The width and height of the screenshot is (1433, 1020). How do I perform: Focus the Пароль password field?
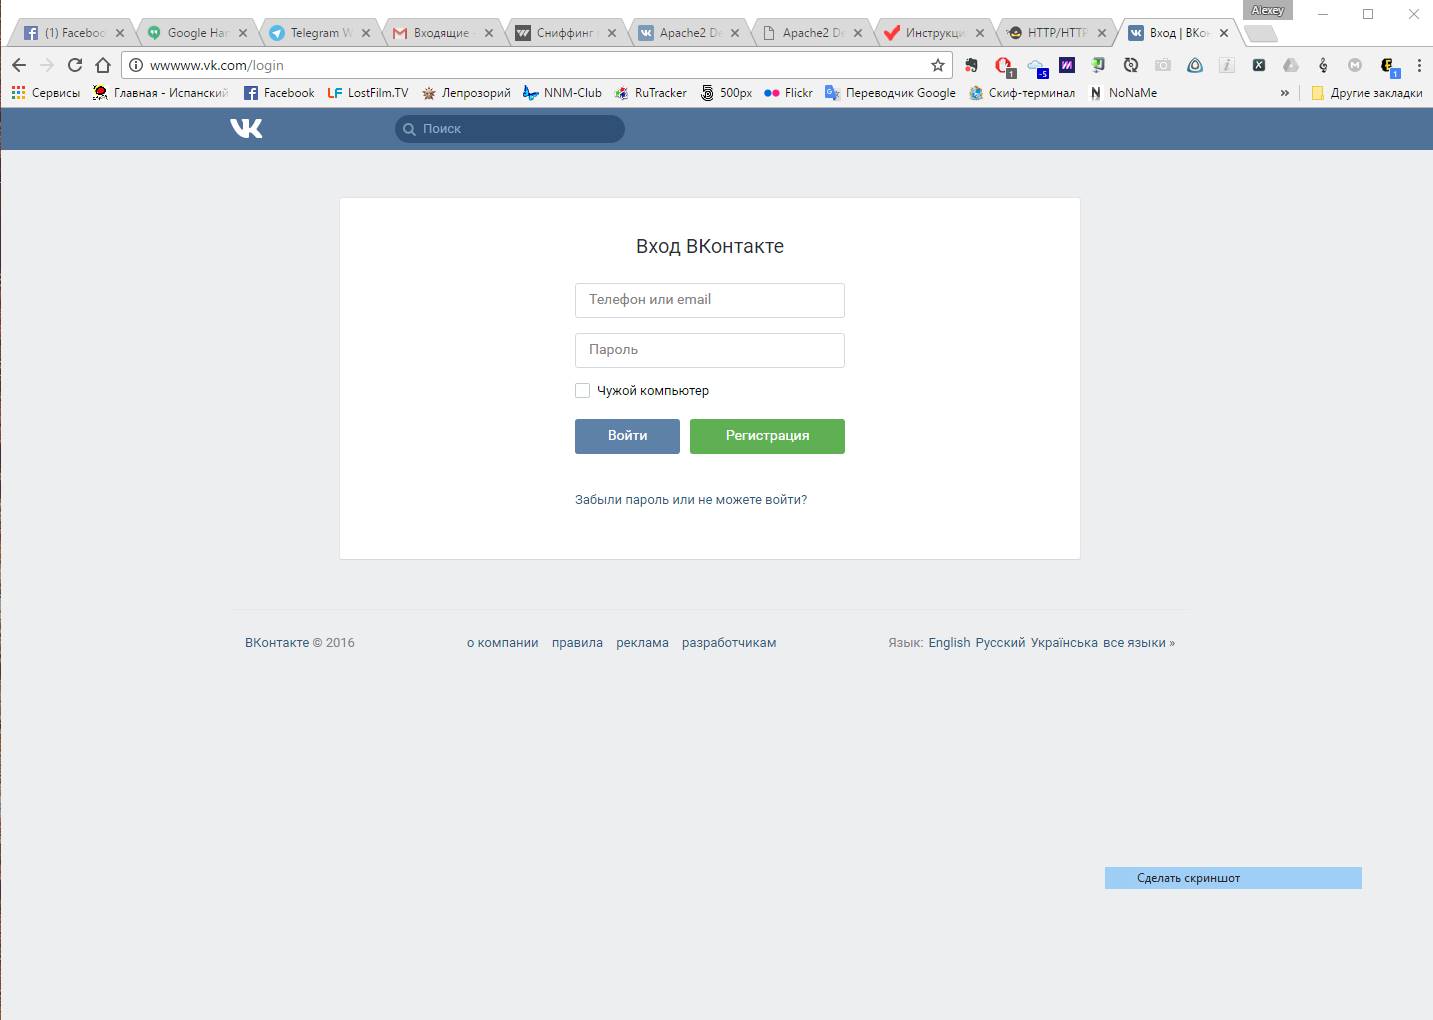click(x=710, y=350)
